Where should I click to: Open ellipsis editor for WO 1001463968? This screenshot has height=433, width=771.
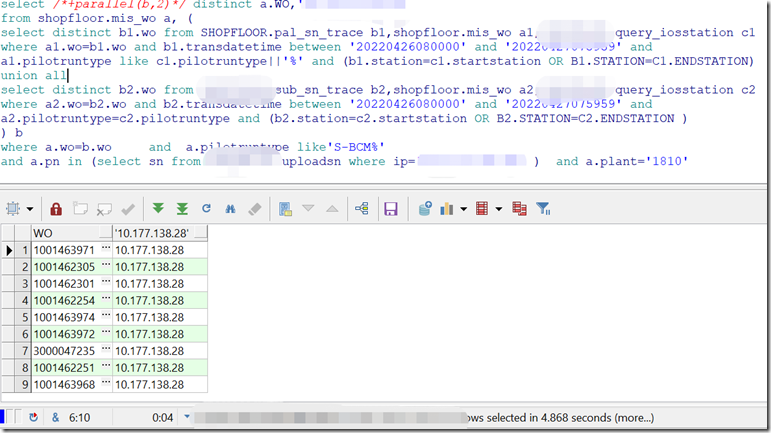click(106, 383)
